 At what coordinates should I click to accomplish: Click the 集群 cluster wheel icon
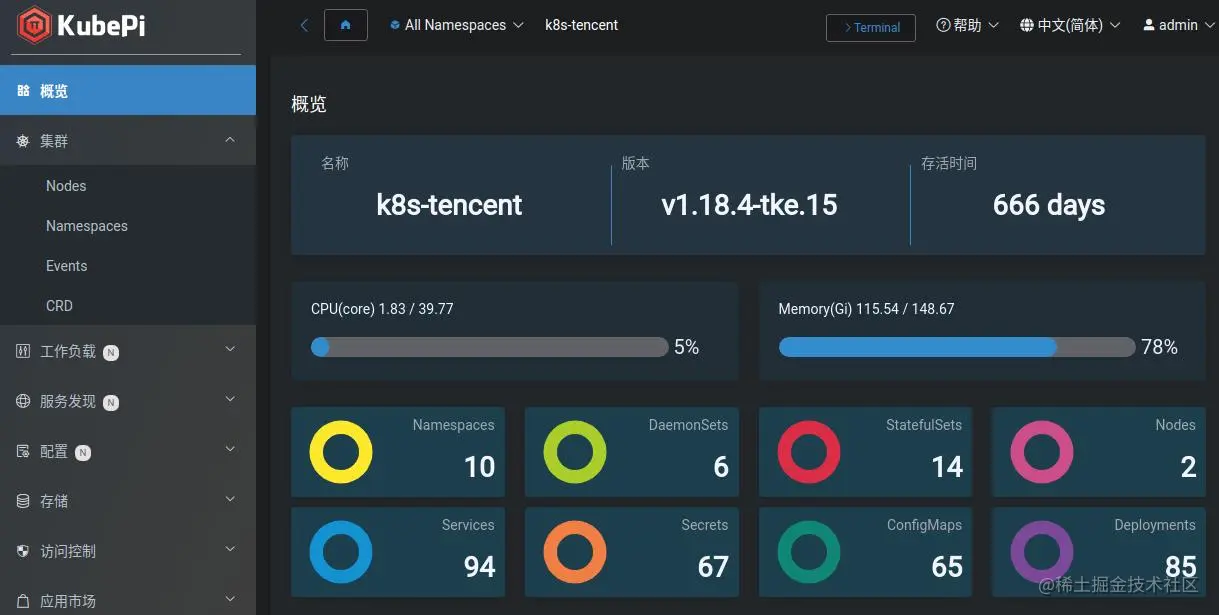coord(23,141)
